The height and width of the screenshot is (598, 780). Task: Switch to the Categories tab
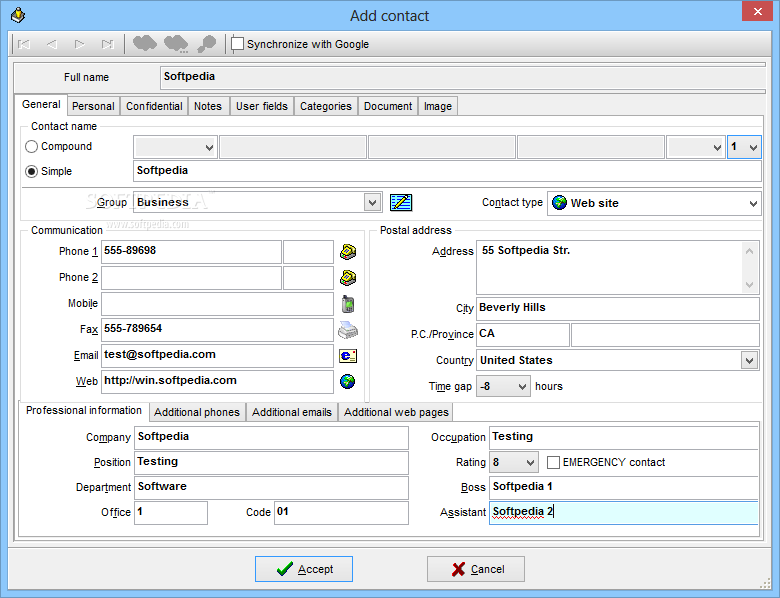[x=326, y=106]
